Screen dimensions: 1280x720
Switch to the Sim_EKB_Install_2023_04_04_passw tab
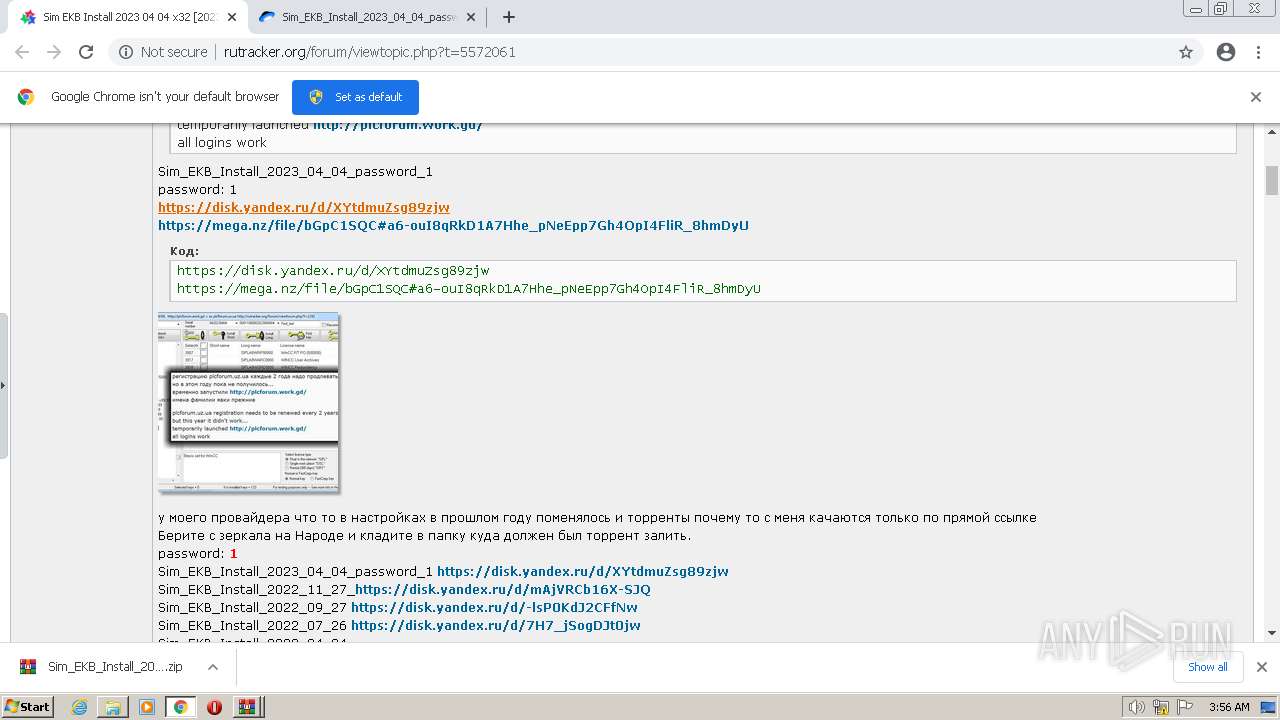coord(366,17)
